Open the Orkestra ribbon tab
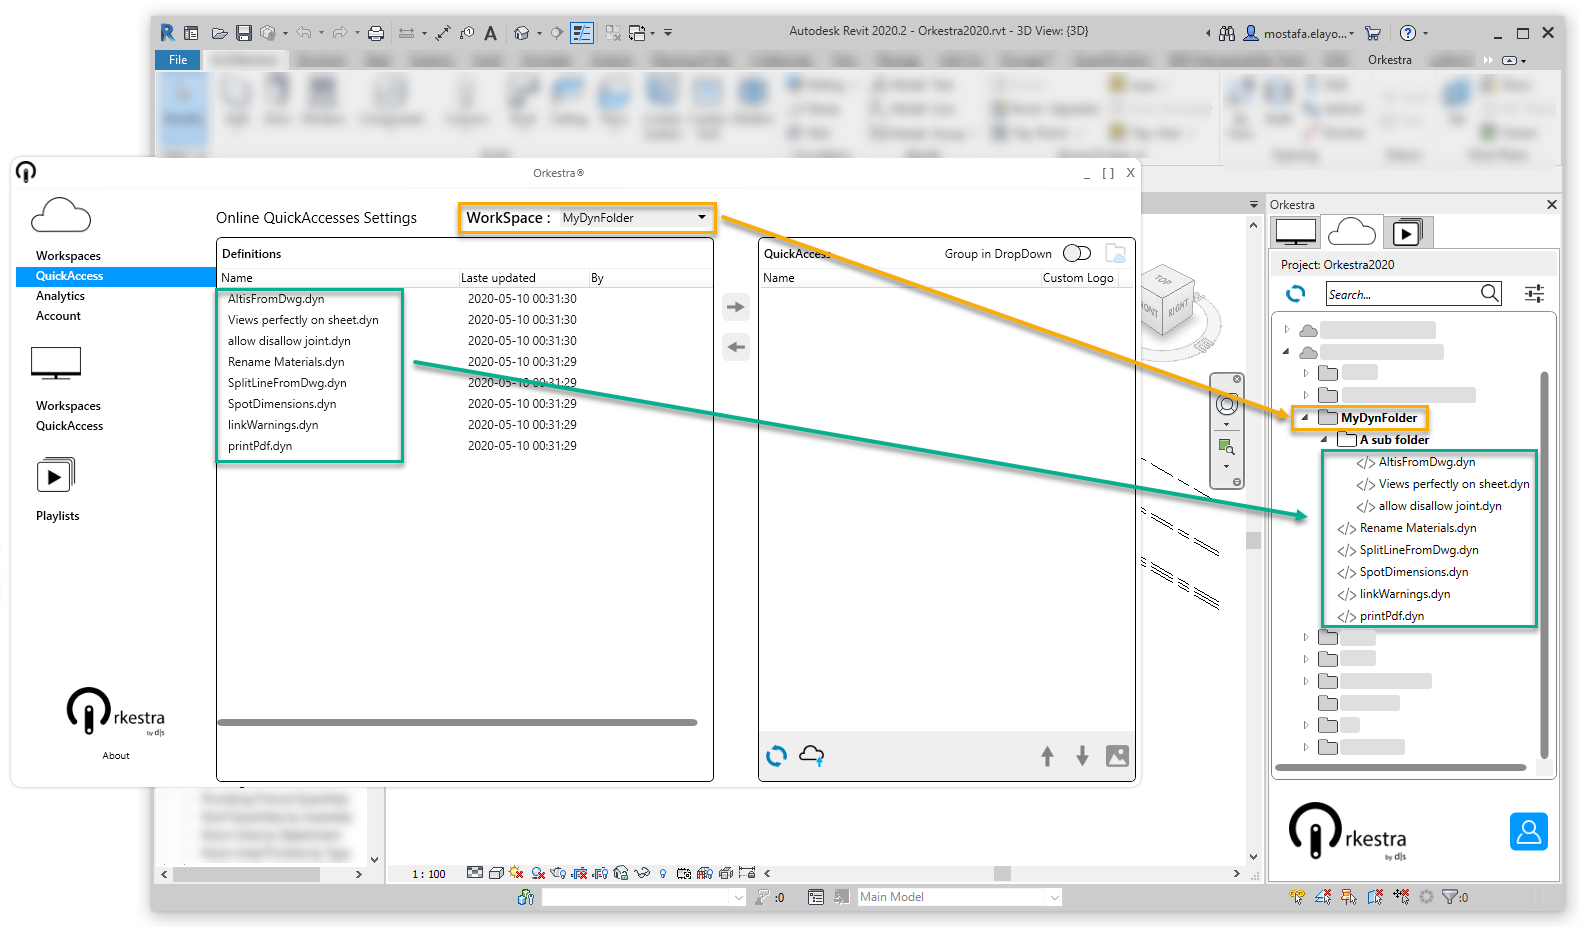Screen dimensions: 1580x927 pyautogui.click(x=1390, y=60)
